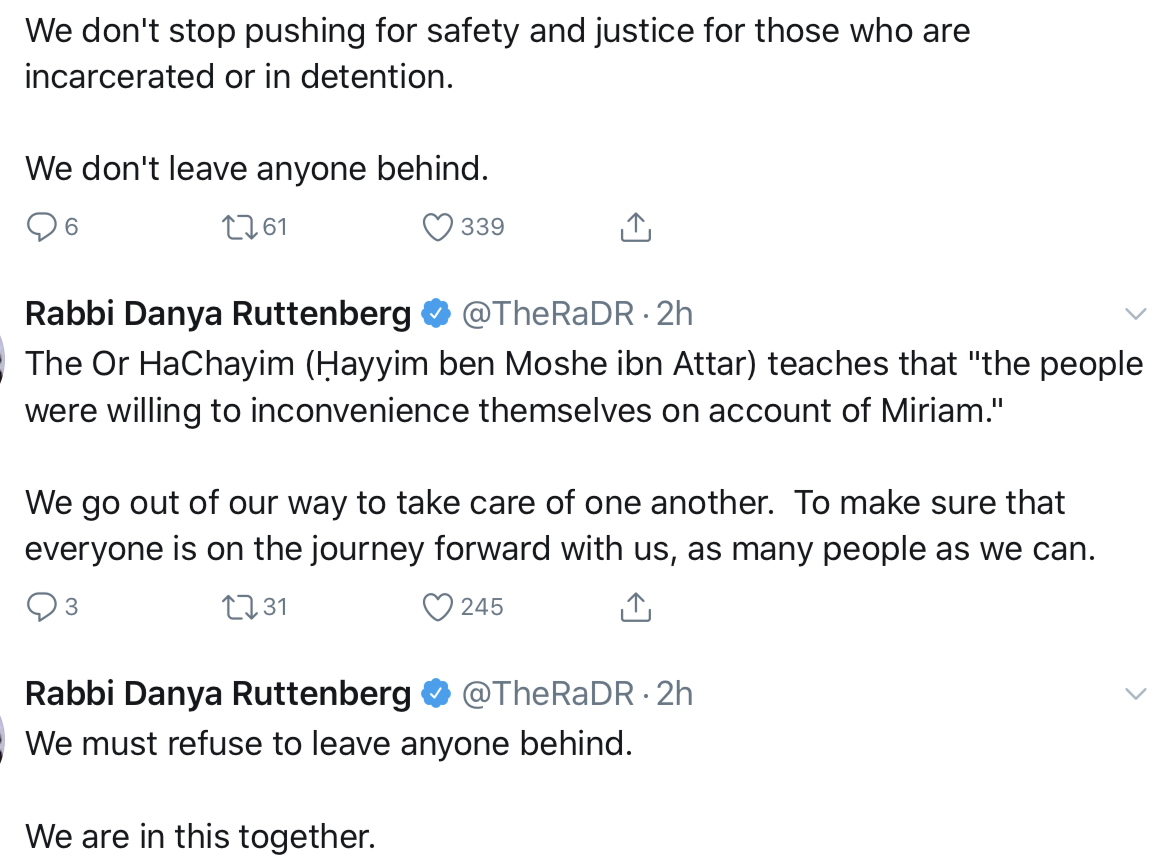Reply to the "We don't leave anyone behind" tweet

(41, 228)
